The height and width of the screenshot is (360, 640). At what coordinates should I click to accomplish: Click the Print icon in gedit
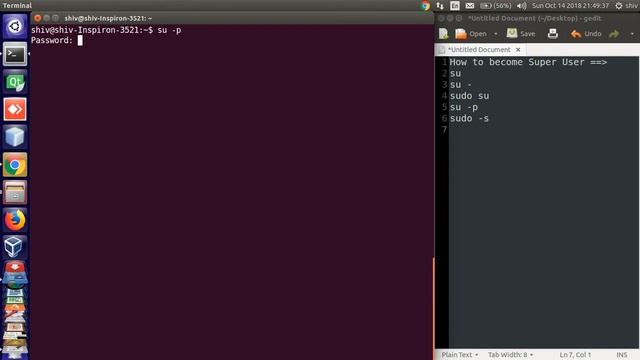553,33
